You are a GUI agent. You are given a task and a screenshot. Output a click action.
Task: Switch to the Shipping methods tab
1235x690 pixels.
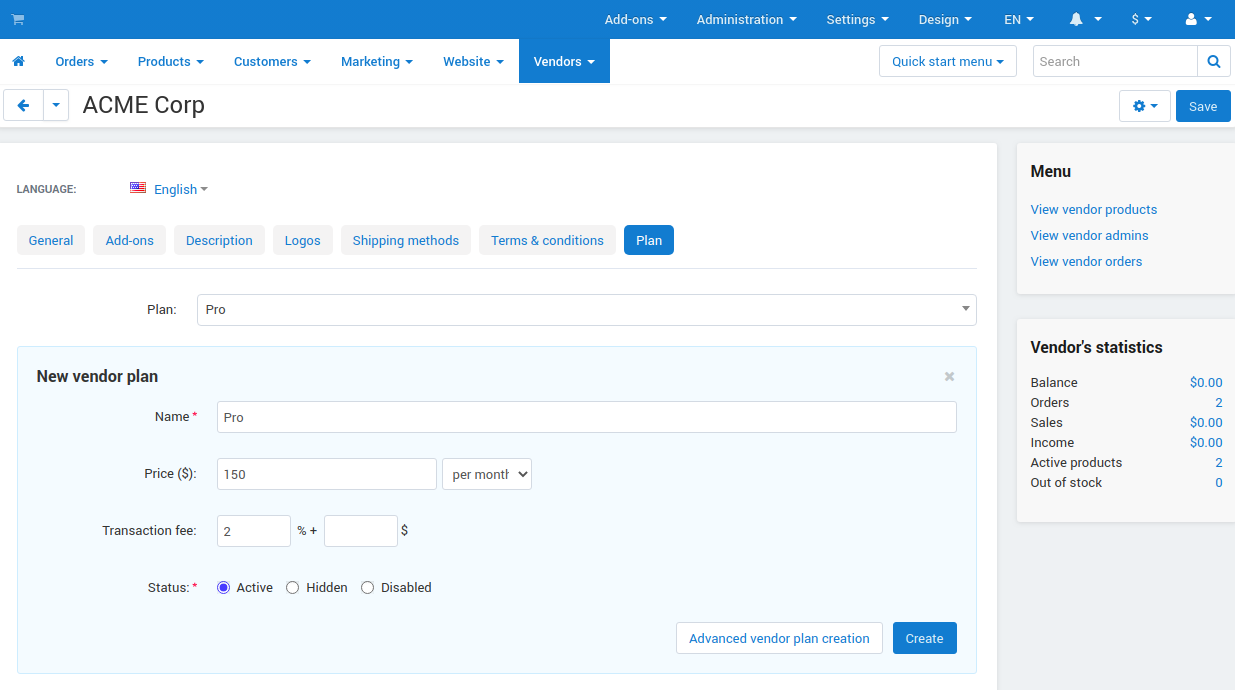(406, 240)
